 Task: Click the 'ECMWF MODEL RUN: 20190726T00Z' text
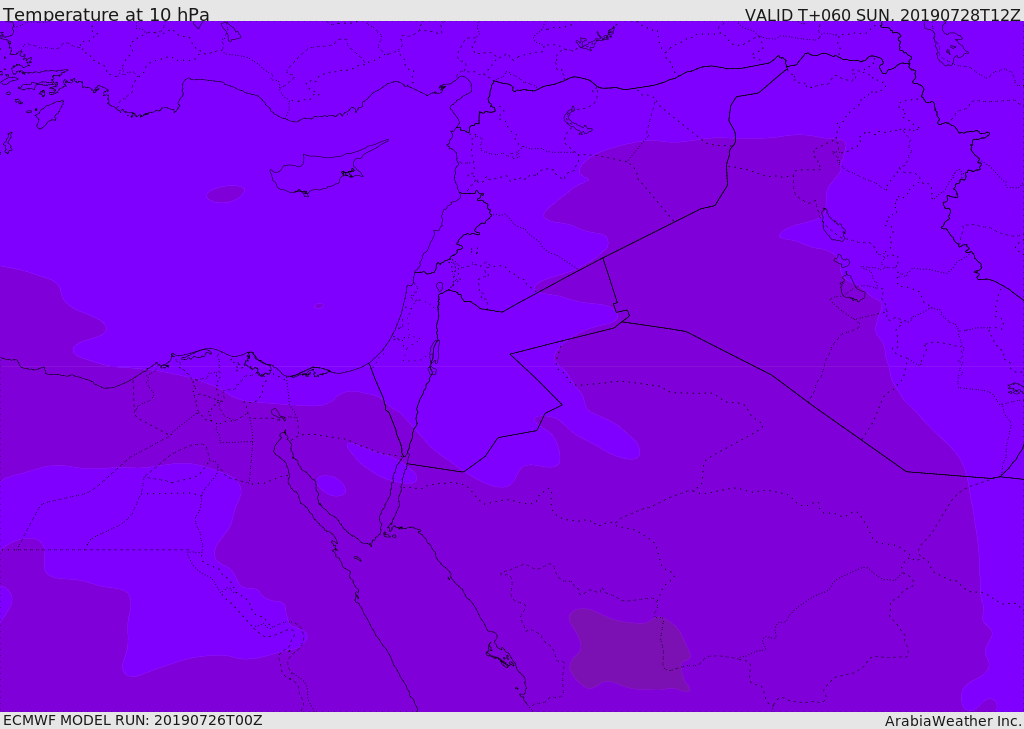pyautogui.click(x=133, y=720)
